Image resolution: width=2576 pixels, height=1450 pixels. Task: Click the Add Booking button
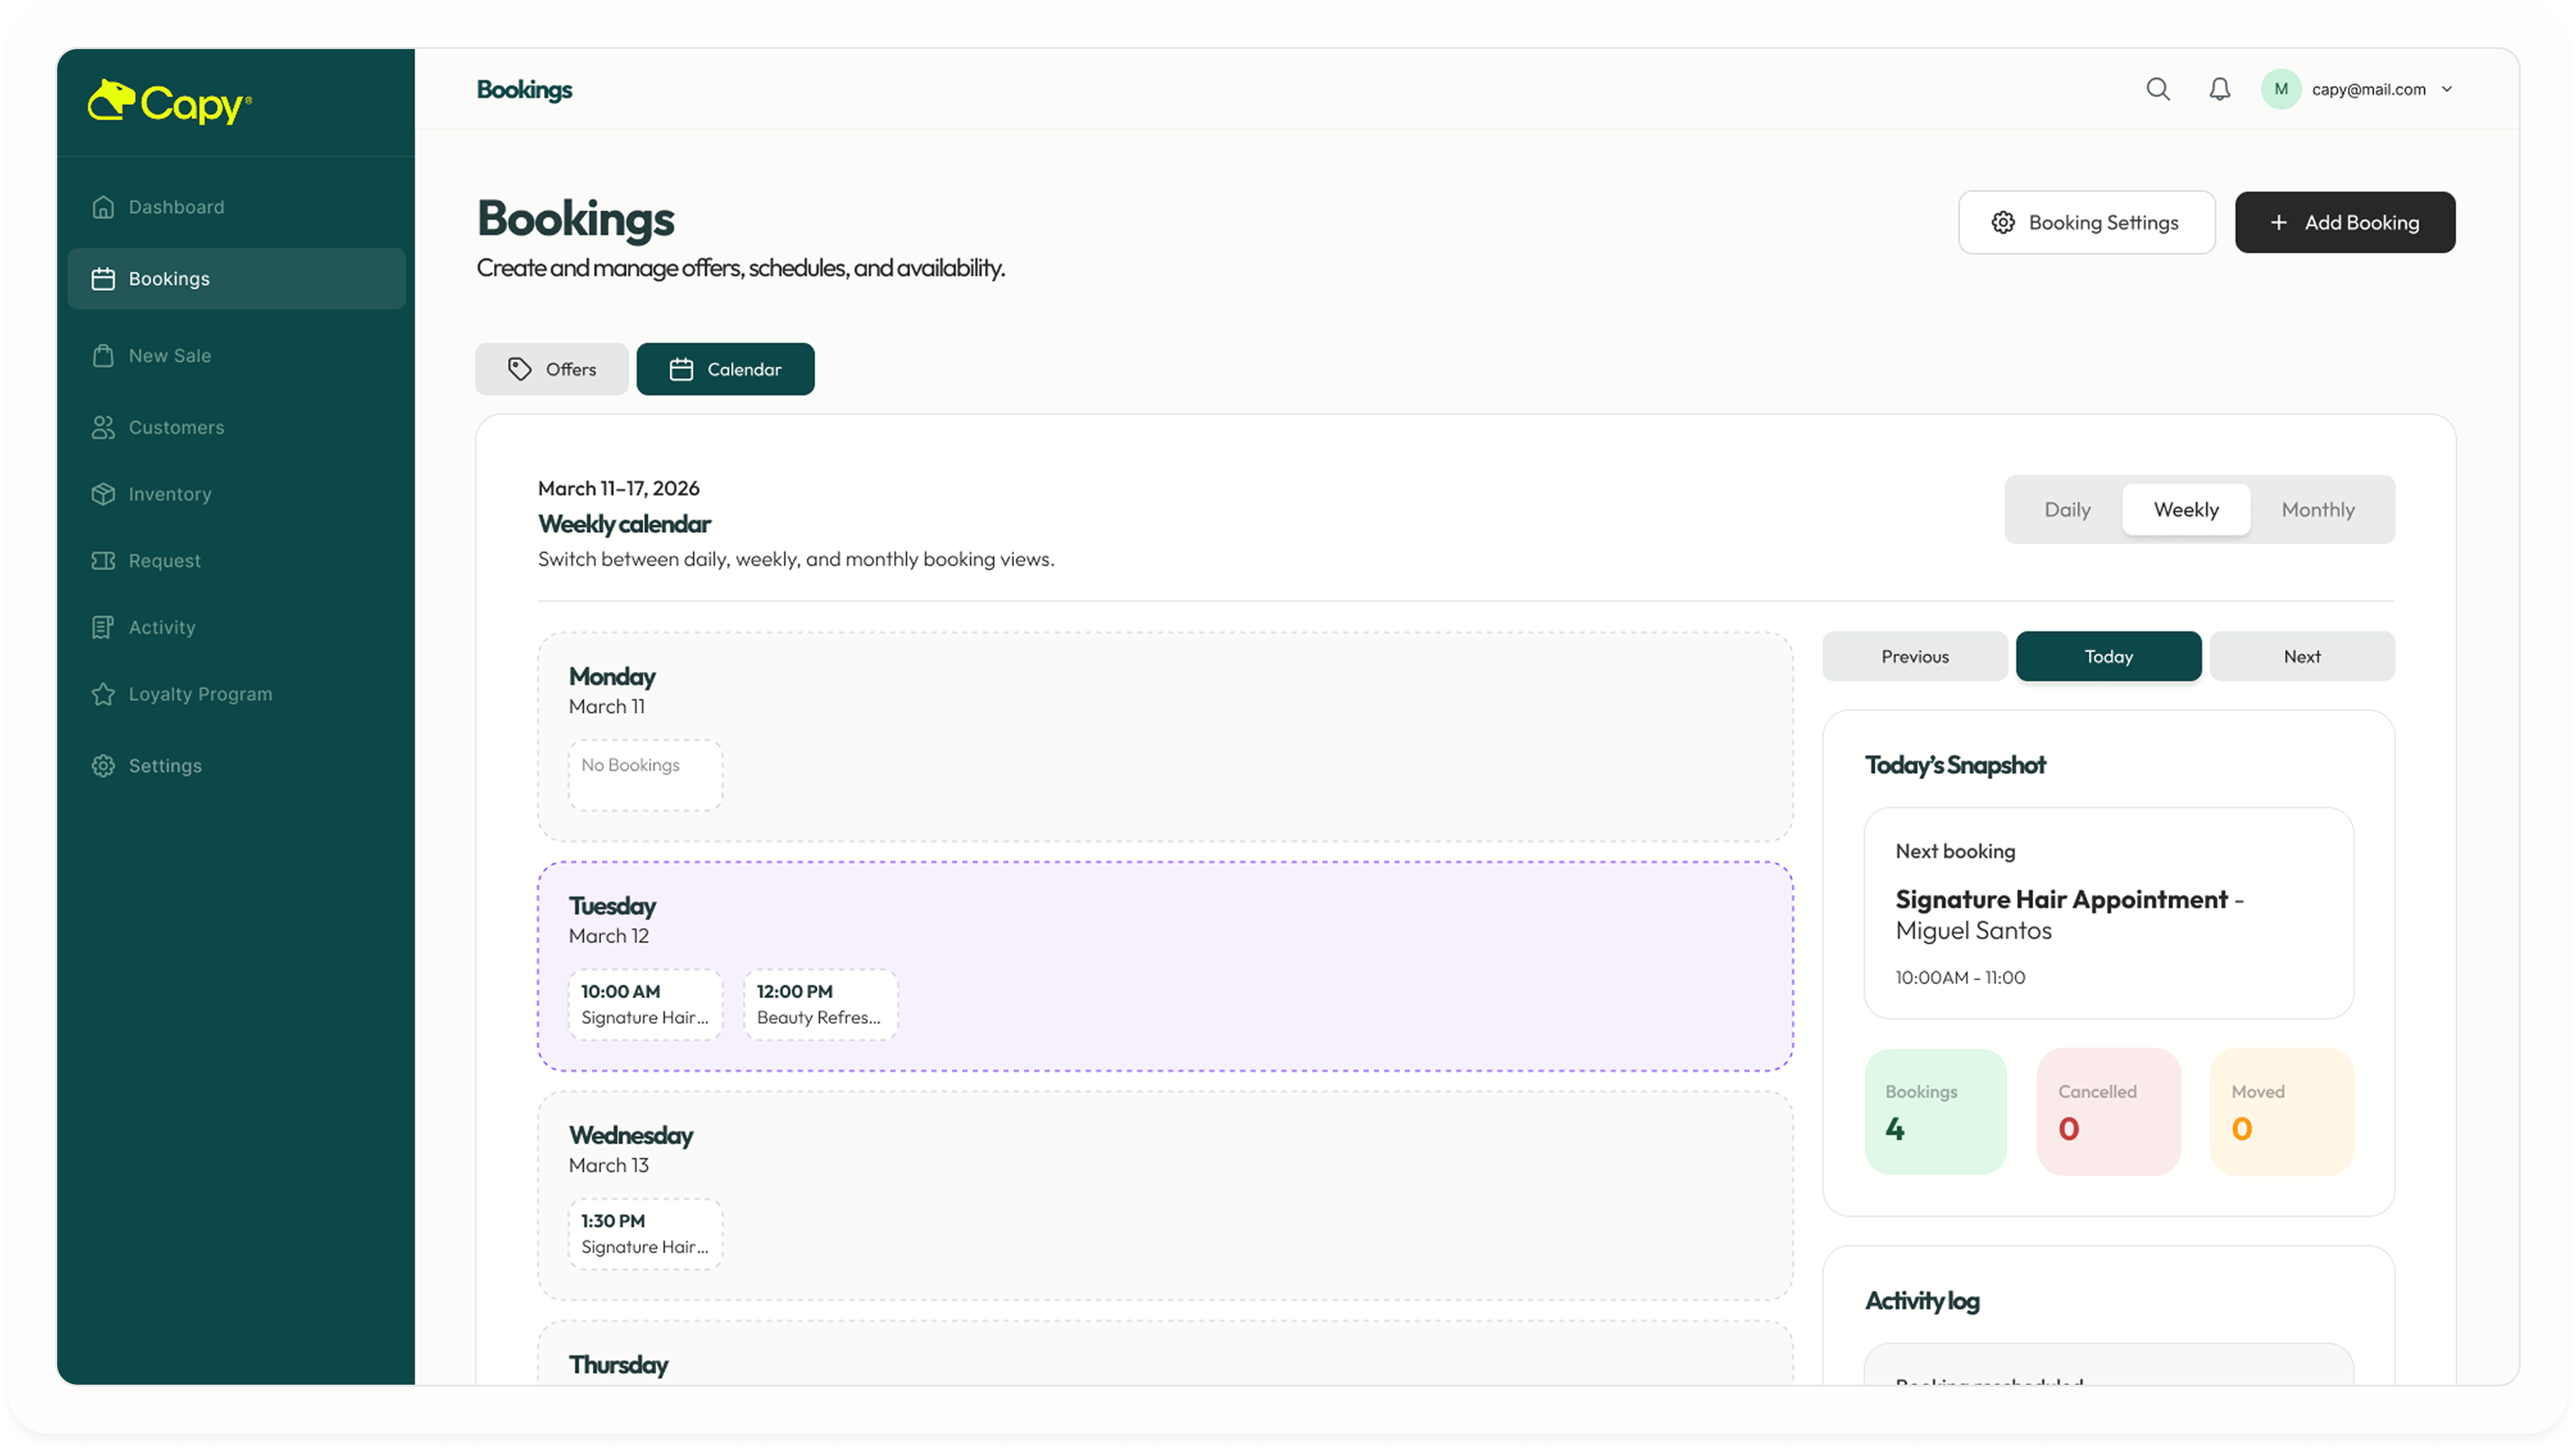2344,222
